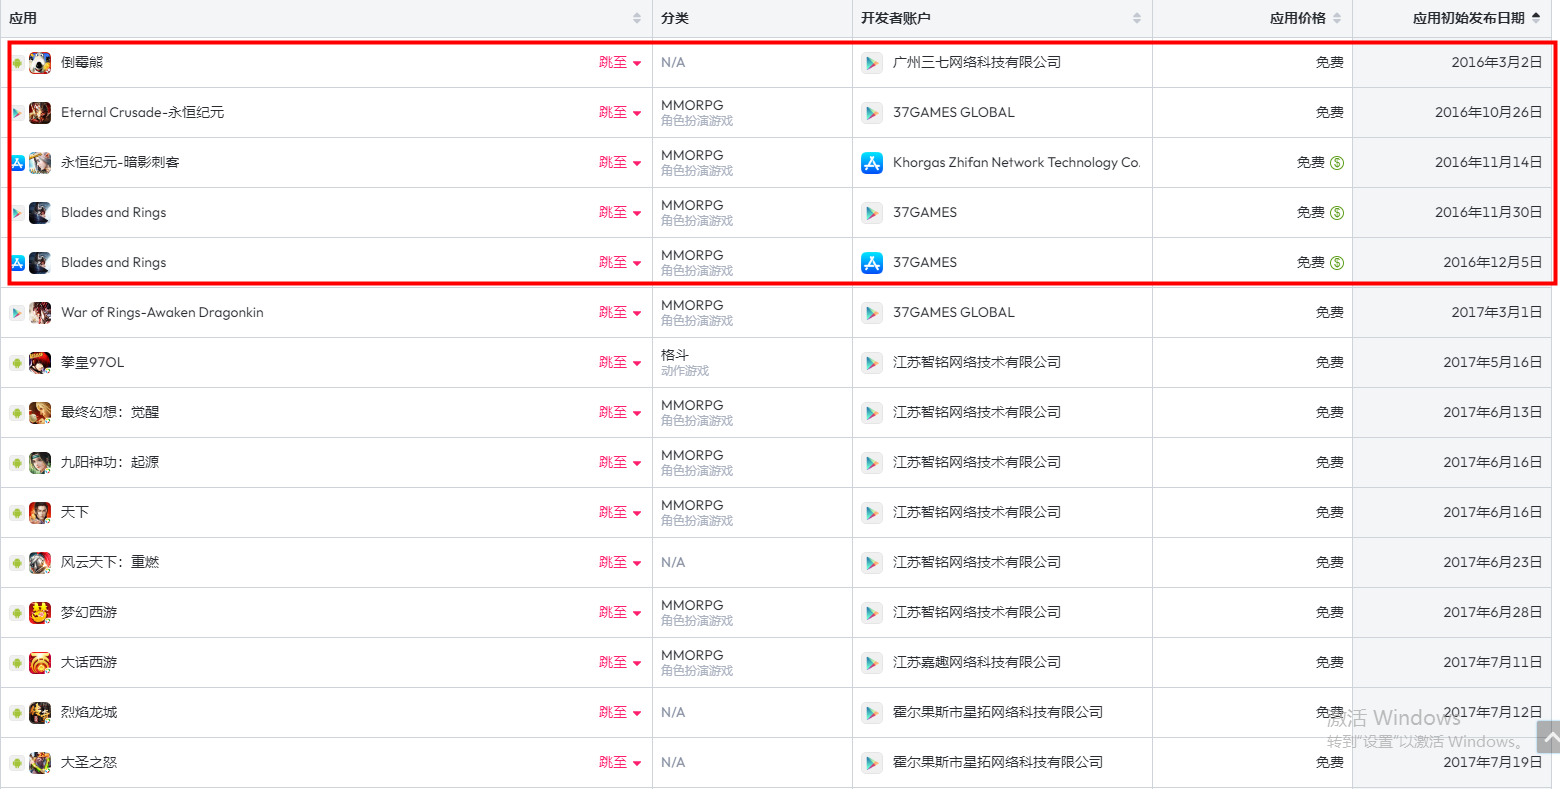Open the Eternal Crusade-永恒纪元 app icon
This screenshot has width=1560, height=789.
(x=40, y=113)
